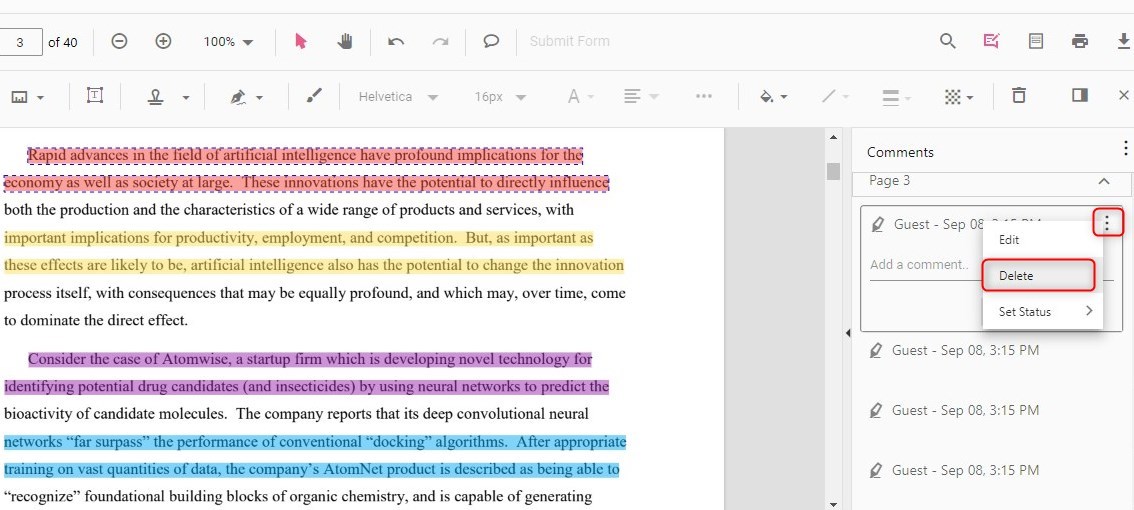Click the page number input field
1134x510 pixels.
tap(21, 42)
